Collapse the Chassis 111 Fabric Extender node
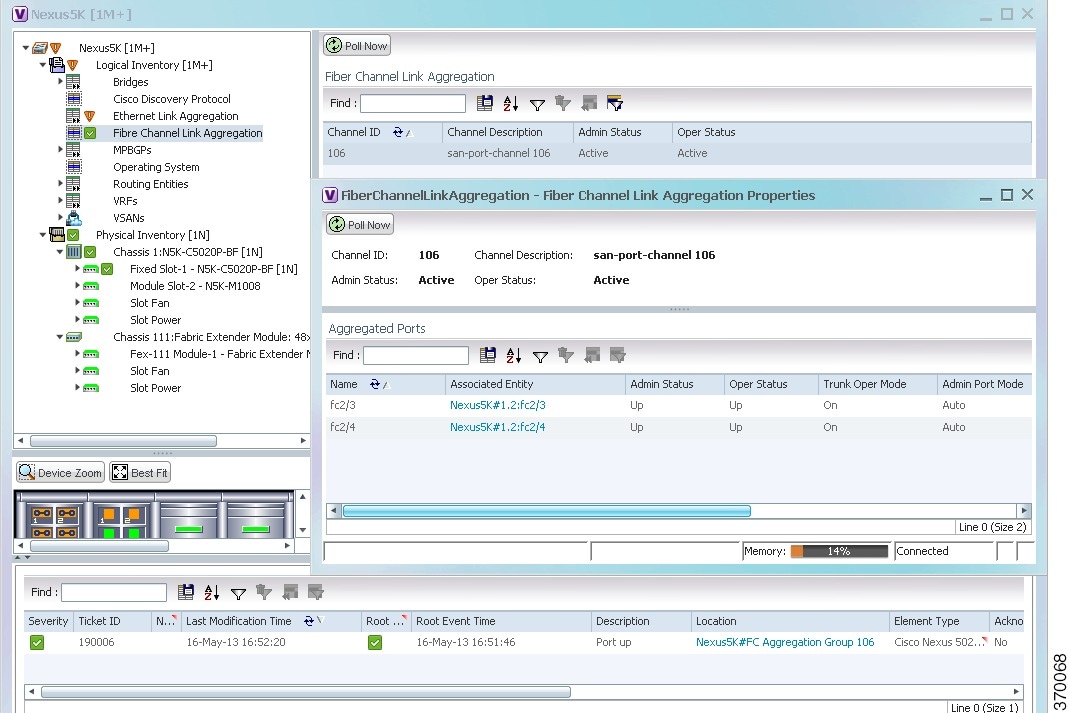This screenshot has width=1069, height=713. [x=60, y=337]
